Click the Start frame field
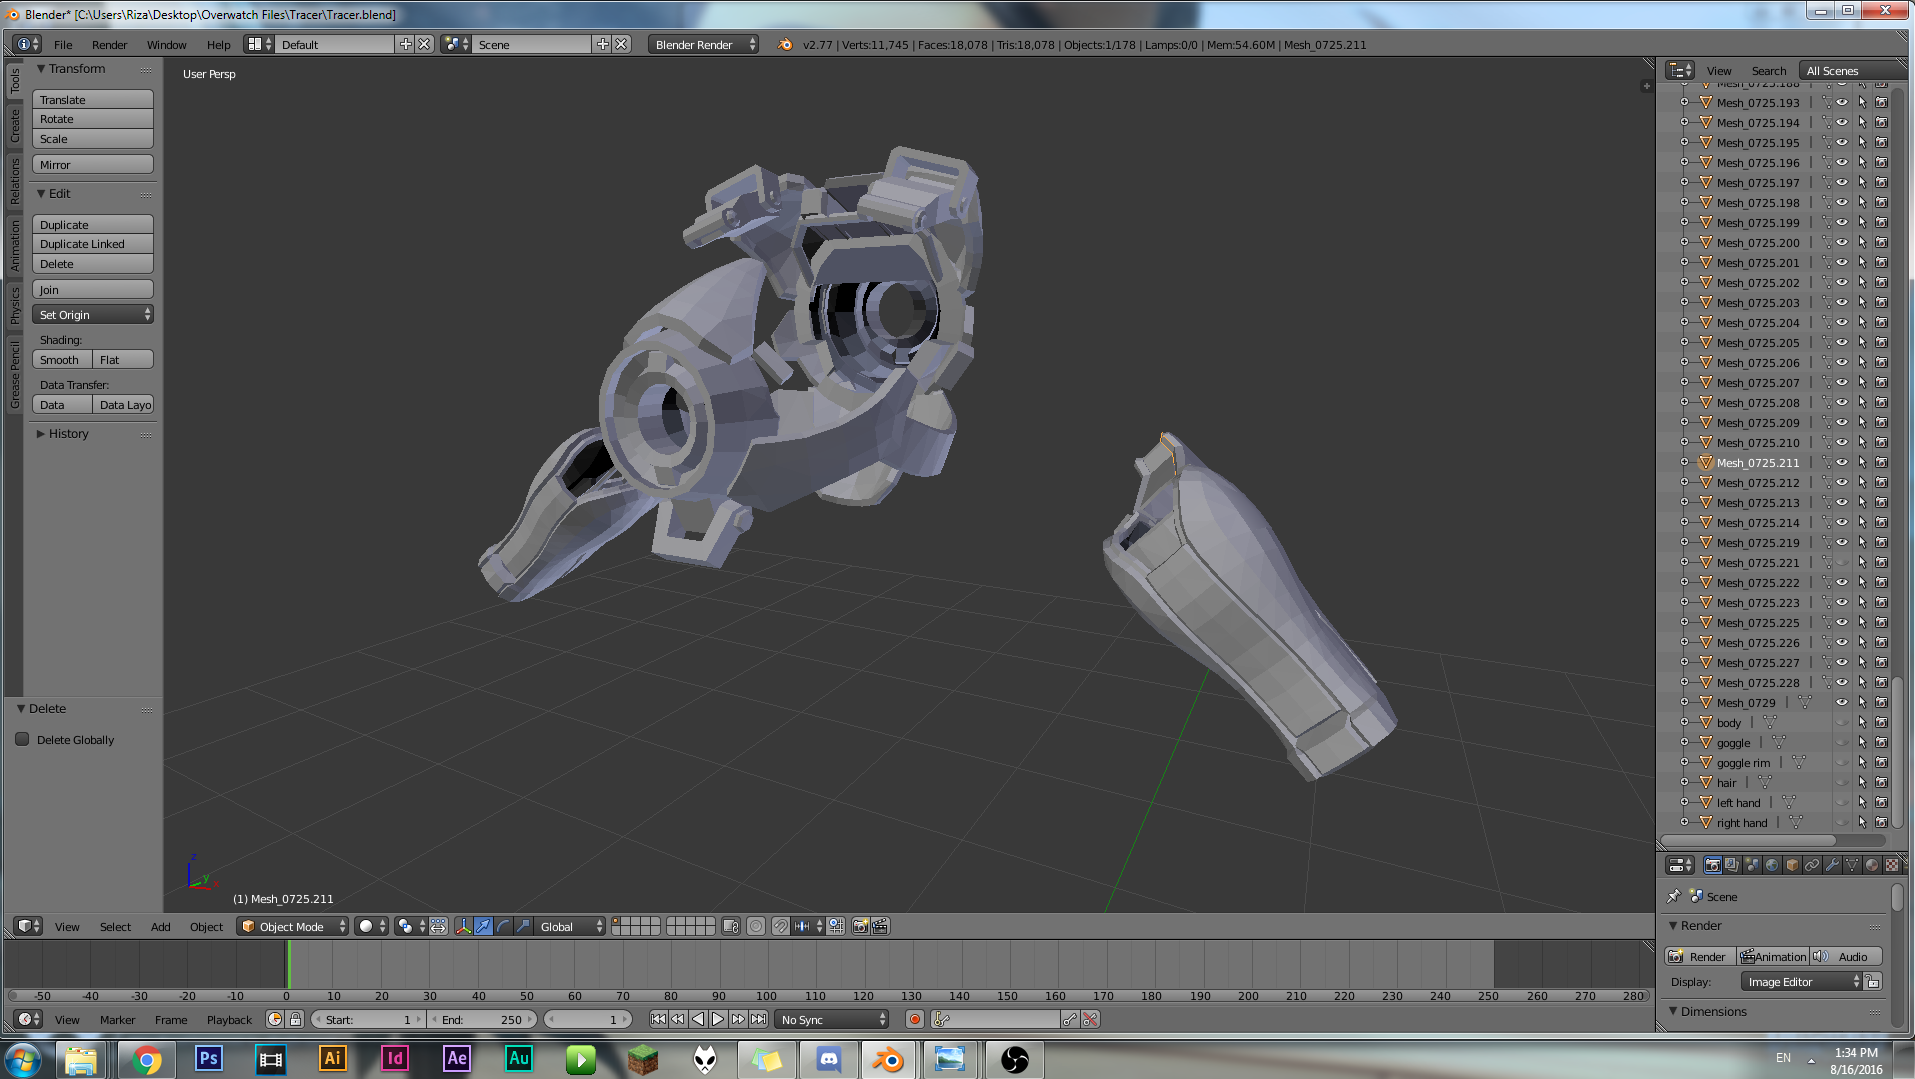 [x=368, y=1019]
